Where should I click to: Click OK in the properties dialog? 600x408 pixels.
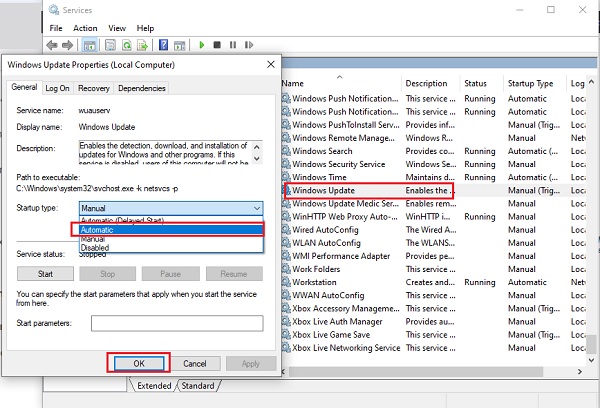(x=139, y=364)
